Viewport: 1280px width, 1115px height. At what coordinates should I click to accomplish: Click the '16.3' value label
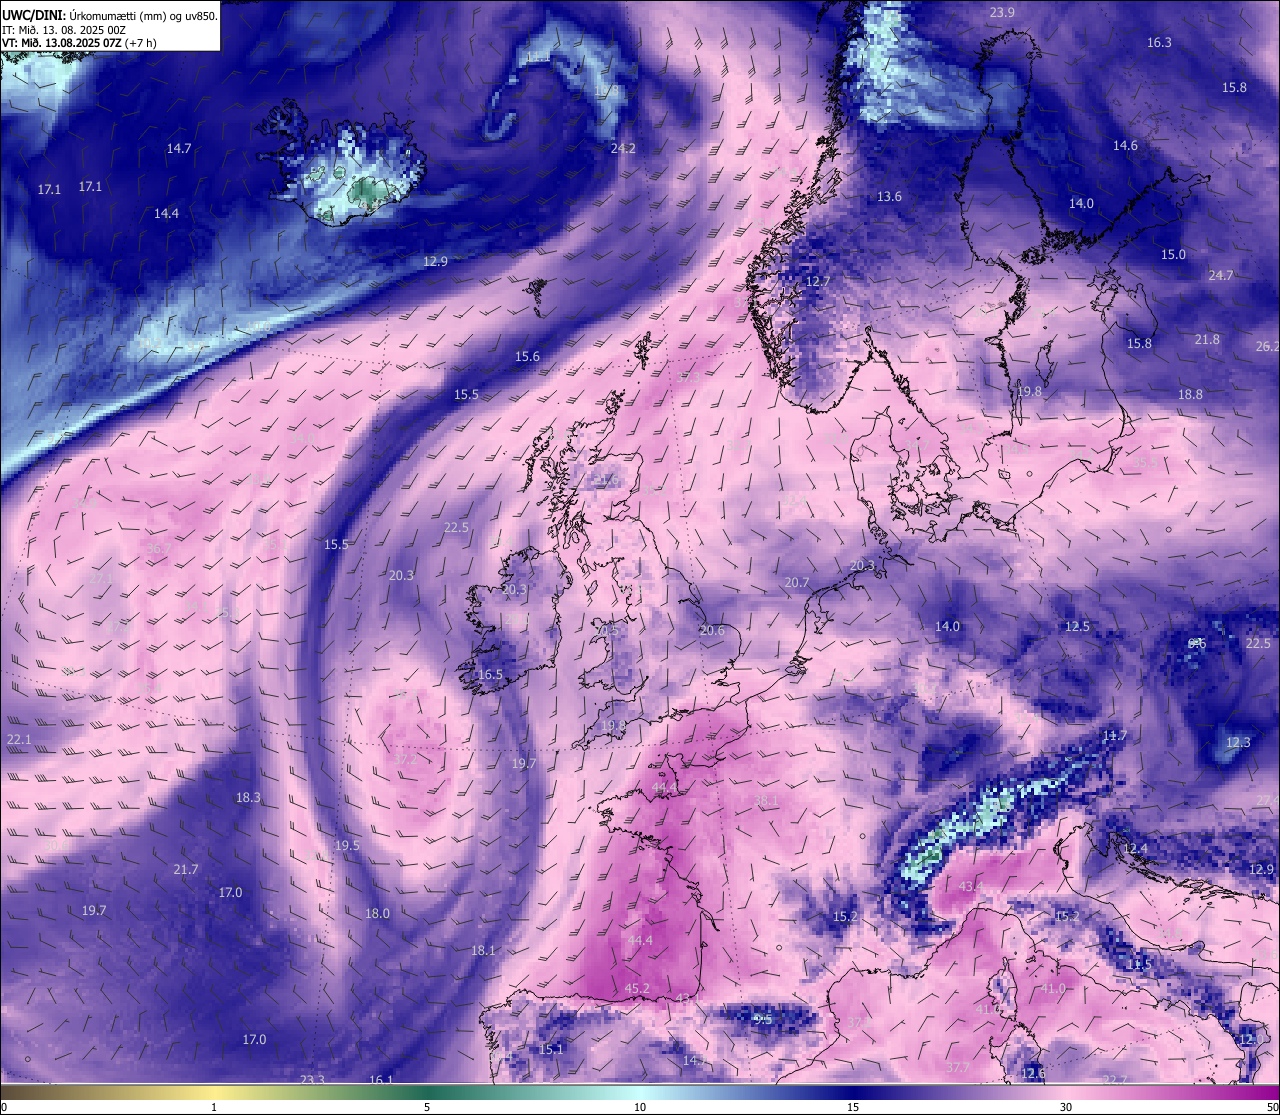point(1159,42)
